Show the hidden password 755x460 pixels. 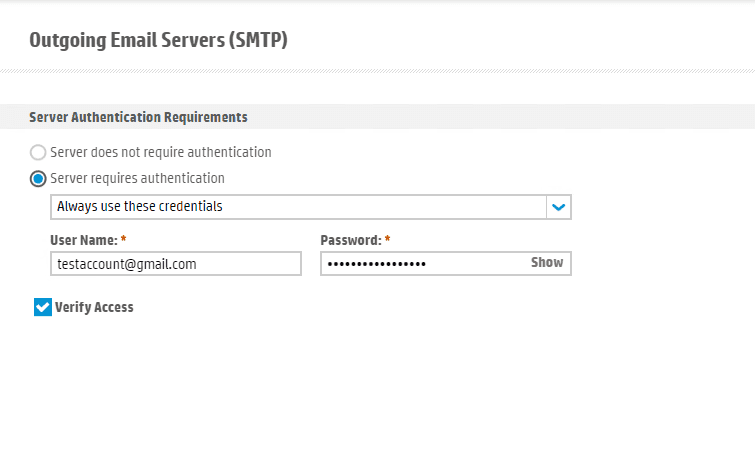coord(546,263)
